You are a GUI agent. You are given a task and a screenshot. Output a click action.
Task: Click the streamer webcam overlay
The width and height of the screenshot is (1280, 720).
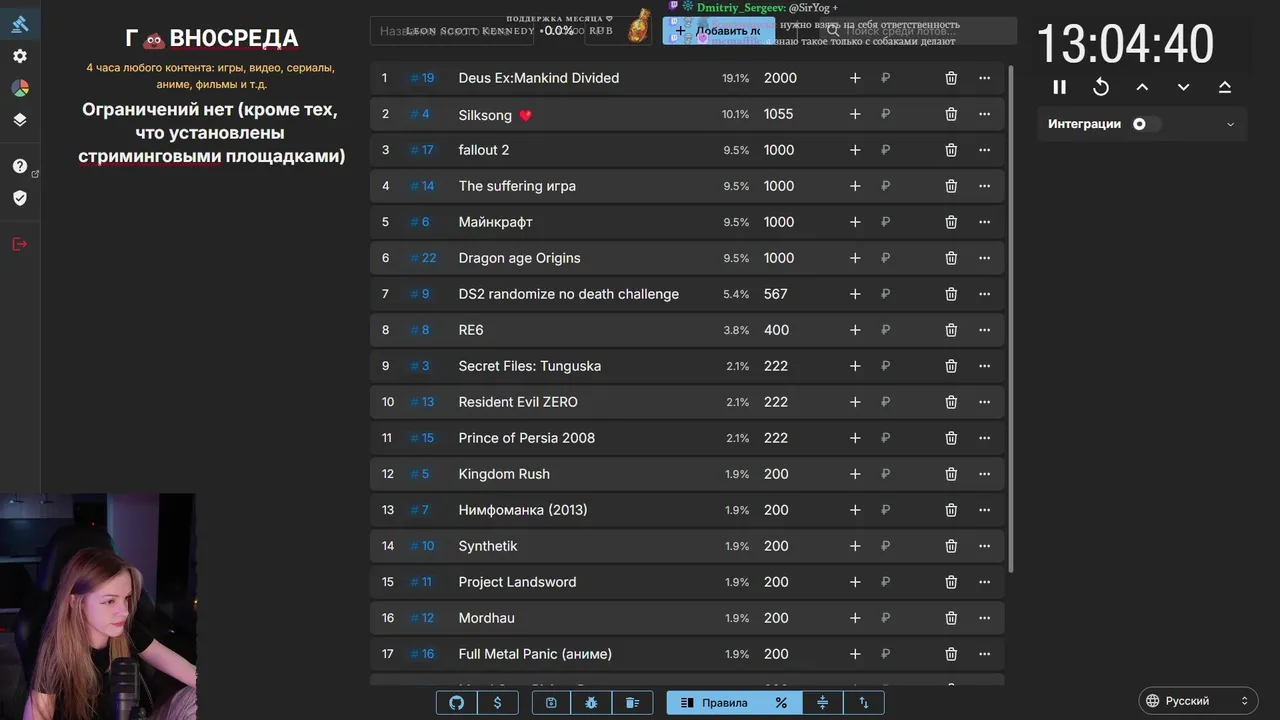(98, 606)
